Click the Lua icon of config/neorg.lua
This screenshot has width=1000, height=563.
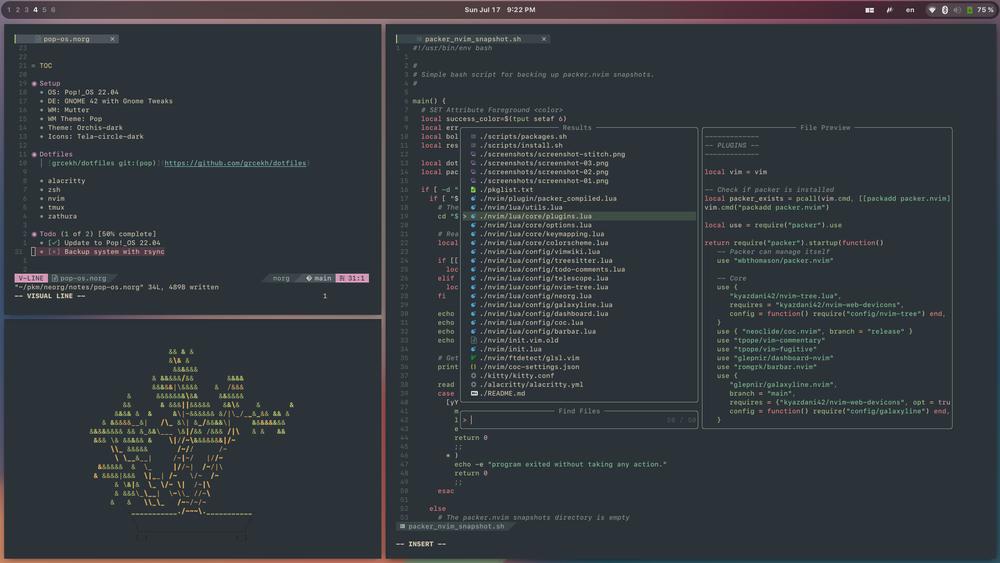473,296
